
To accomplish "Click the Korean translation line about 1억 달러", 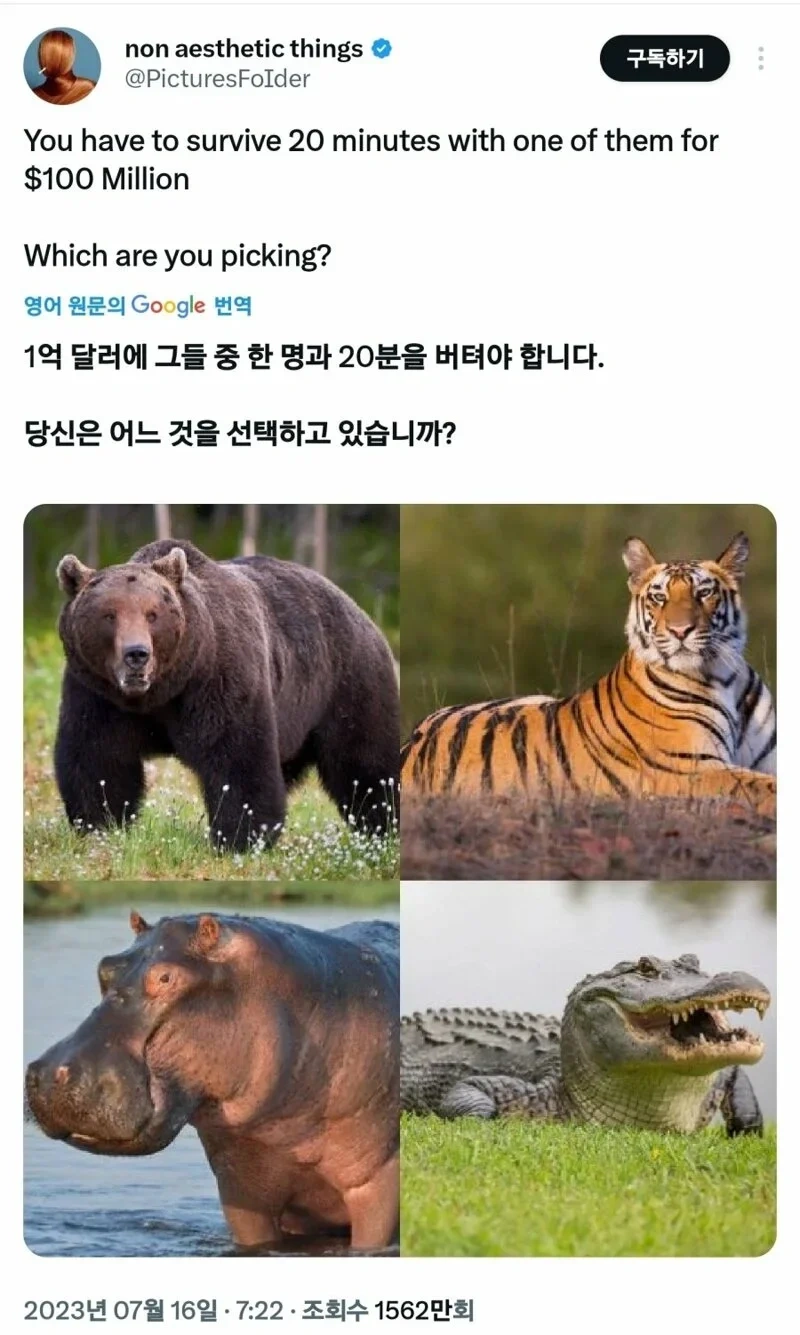I will [314, 355].
